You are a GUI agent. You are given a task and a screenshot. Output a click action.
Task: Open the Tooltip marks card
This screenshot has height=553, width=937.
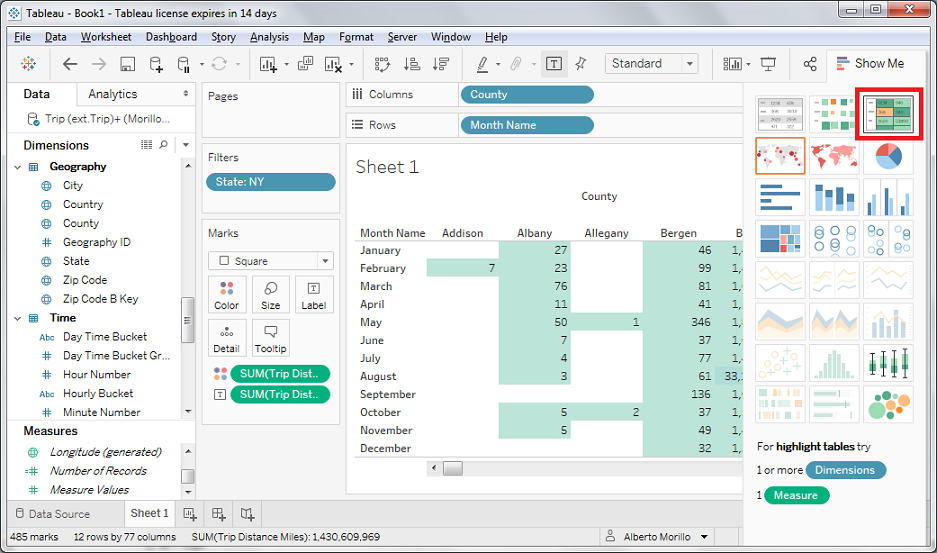(270, 338)
